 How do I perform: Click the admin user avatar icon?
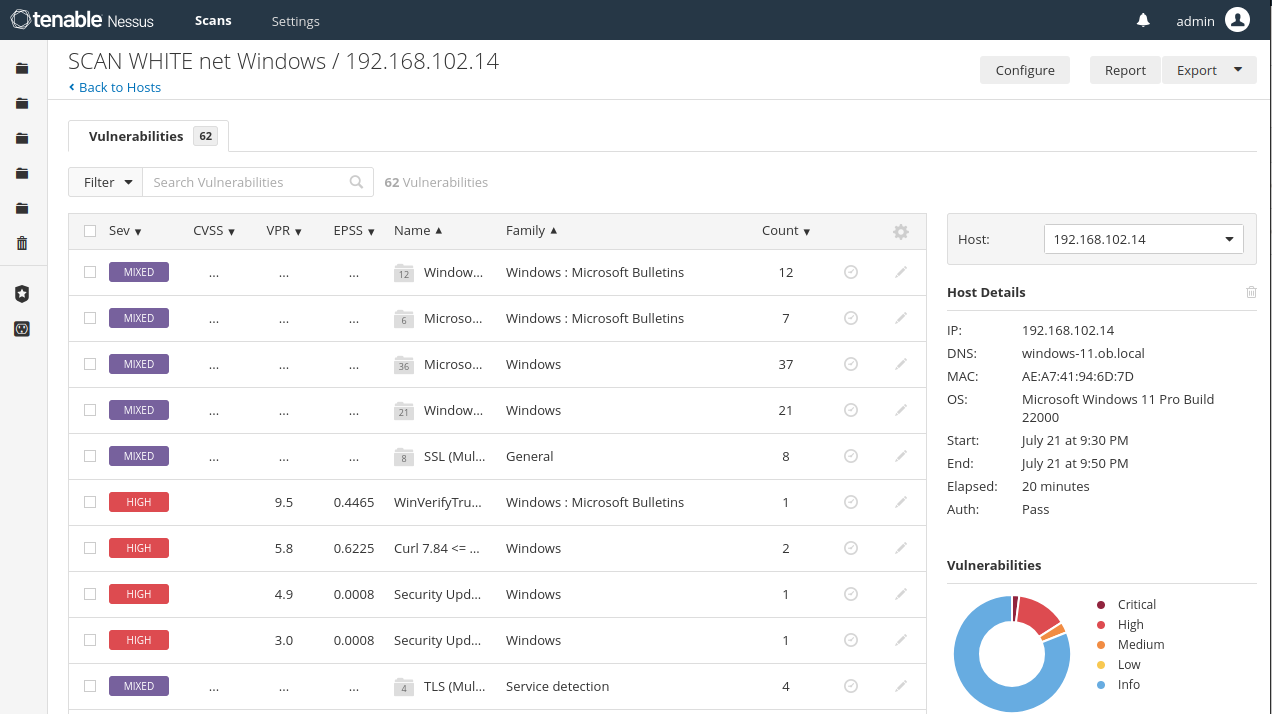[x=1237, y=20]
